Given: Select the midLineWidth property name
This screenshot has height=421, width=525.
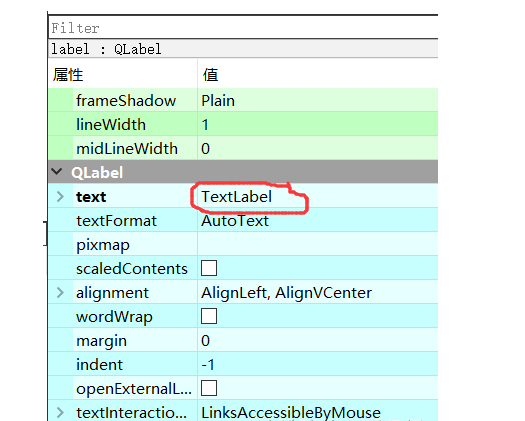Looking at the screenshot, I should click(x=127, y=149).
